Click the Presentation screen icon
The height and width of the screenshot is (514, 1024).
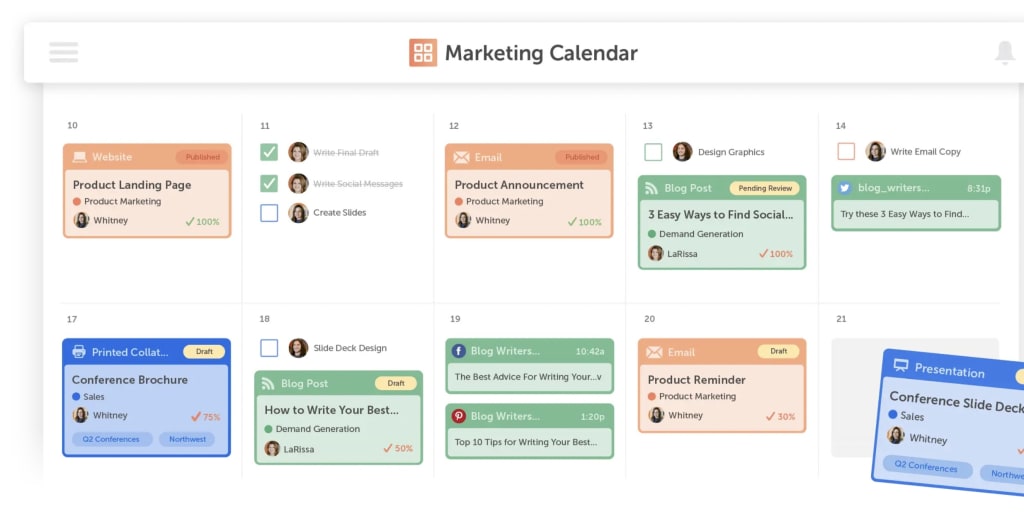point(901,364)
